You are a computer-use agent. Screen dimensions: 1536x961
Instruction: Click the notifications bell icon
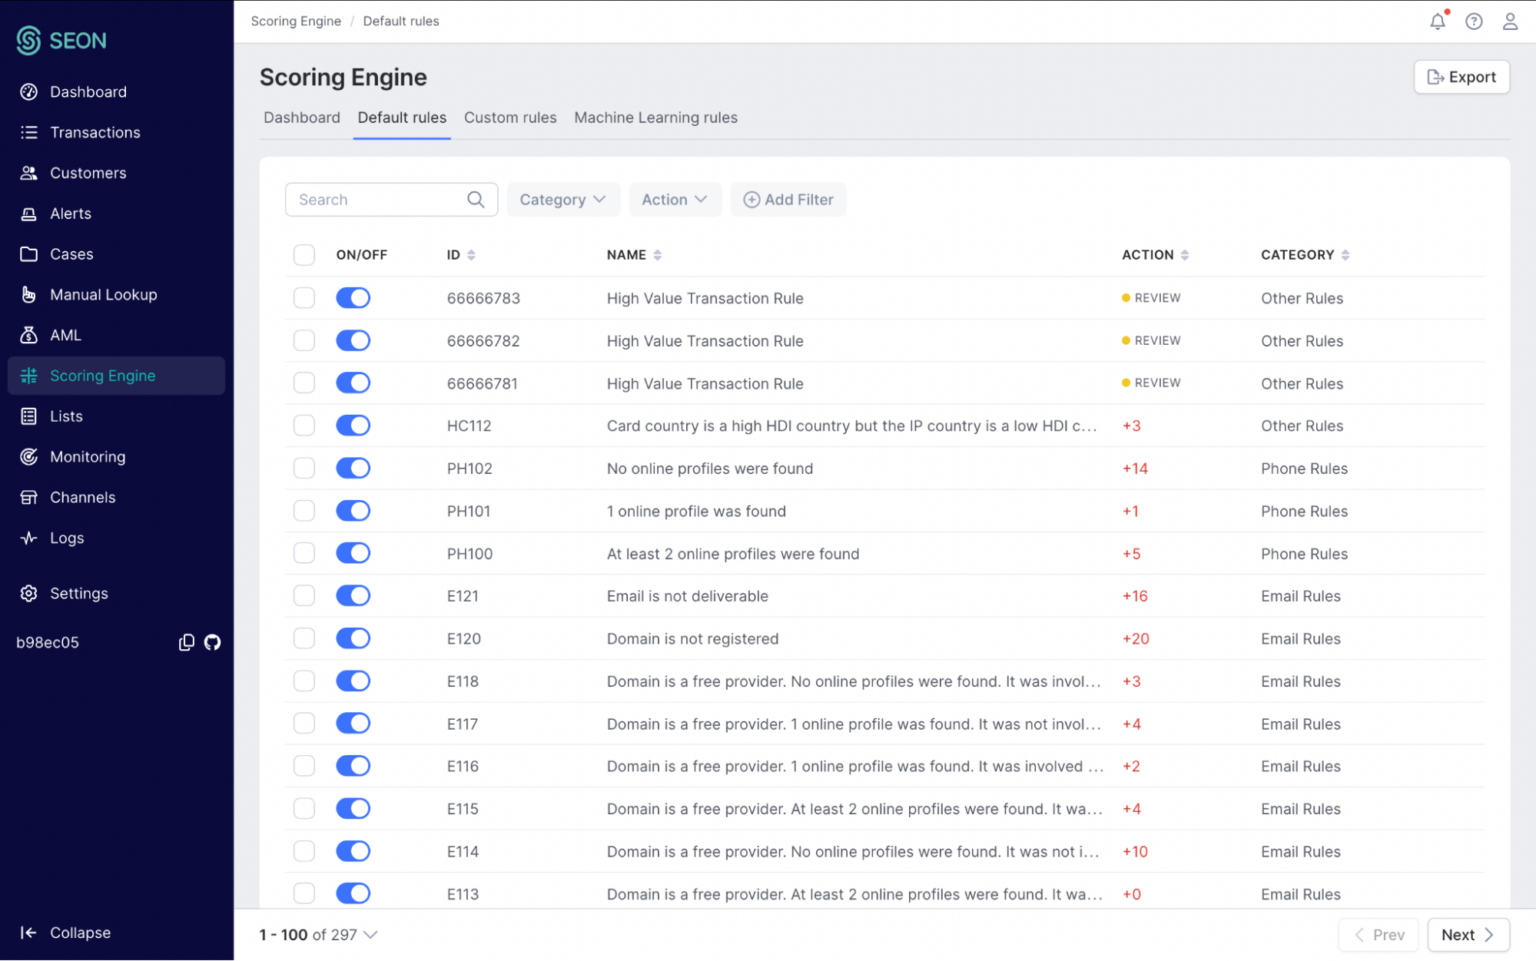[1438, 21]
